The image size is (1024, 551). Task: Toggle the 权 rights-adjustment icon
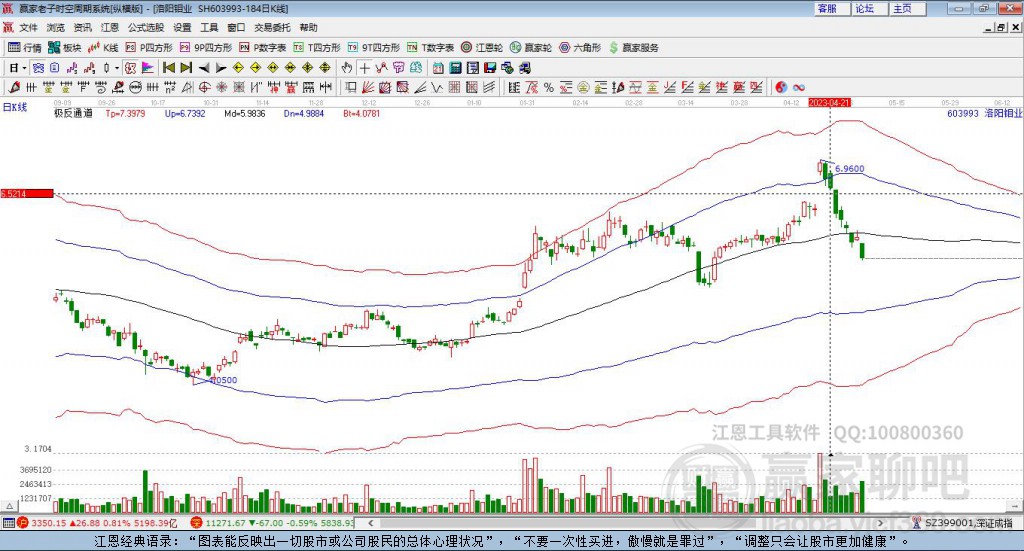click(x=130, y=68)
